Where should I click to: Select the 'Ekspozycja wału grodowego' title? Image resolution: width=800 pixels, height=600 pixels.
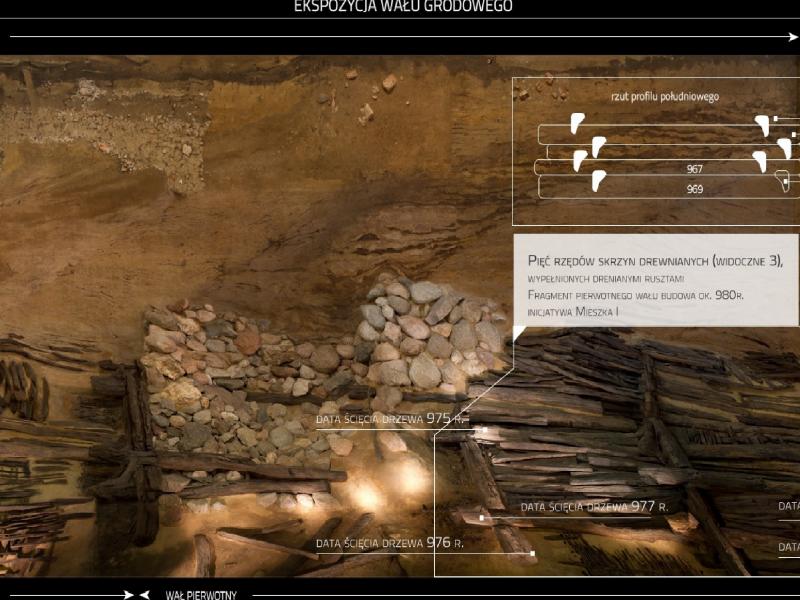coord(403,7)
